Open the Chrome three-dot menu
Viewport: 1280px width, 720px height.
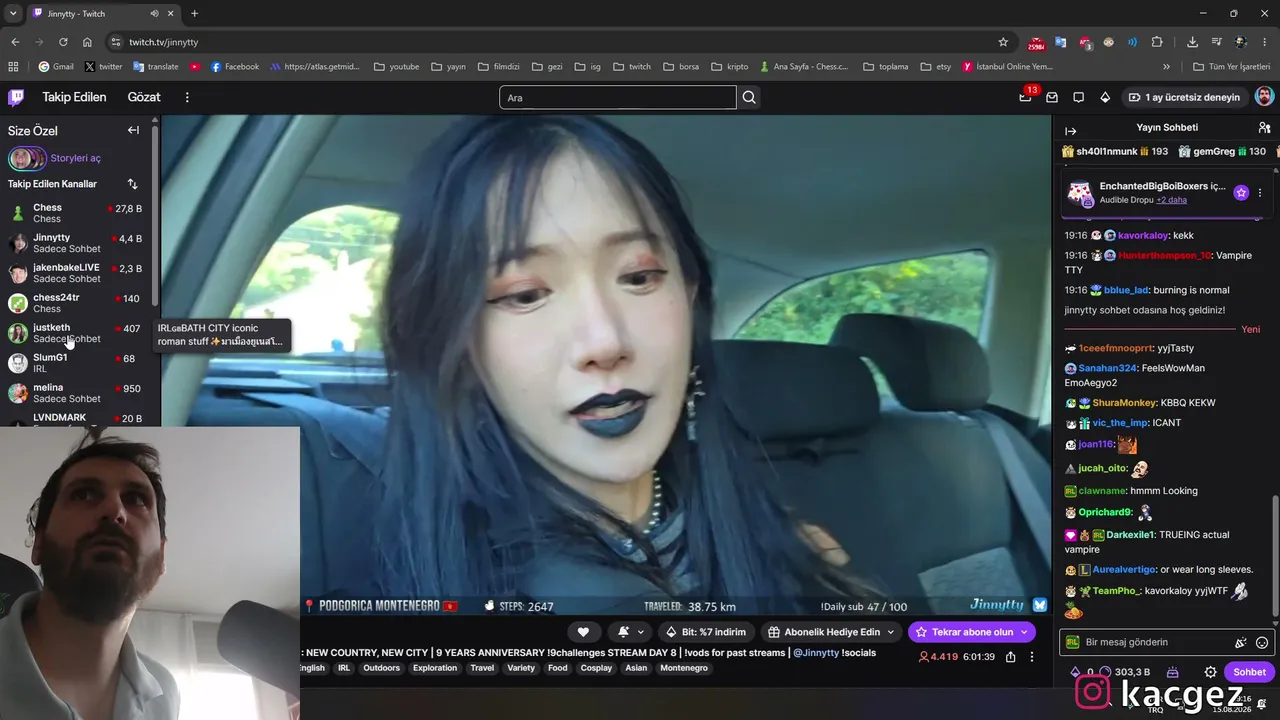coord(1264,42)
